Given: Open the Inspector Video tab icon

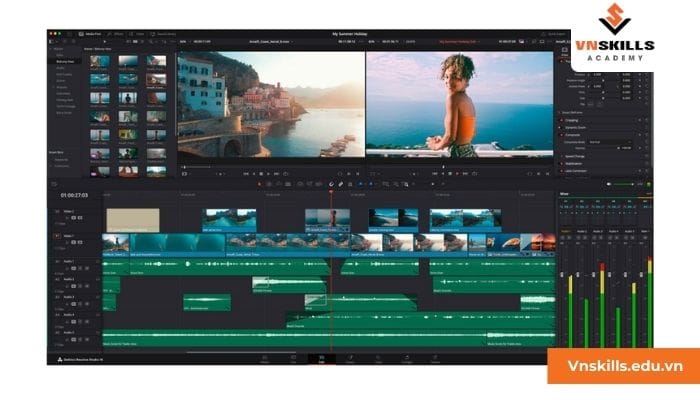Looking at the screenshot, I should click(x=565, y=51).
